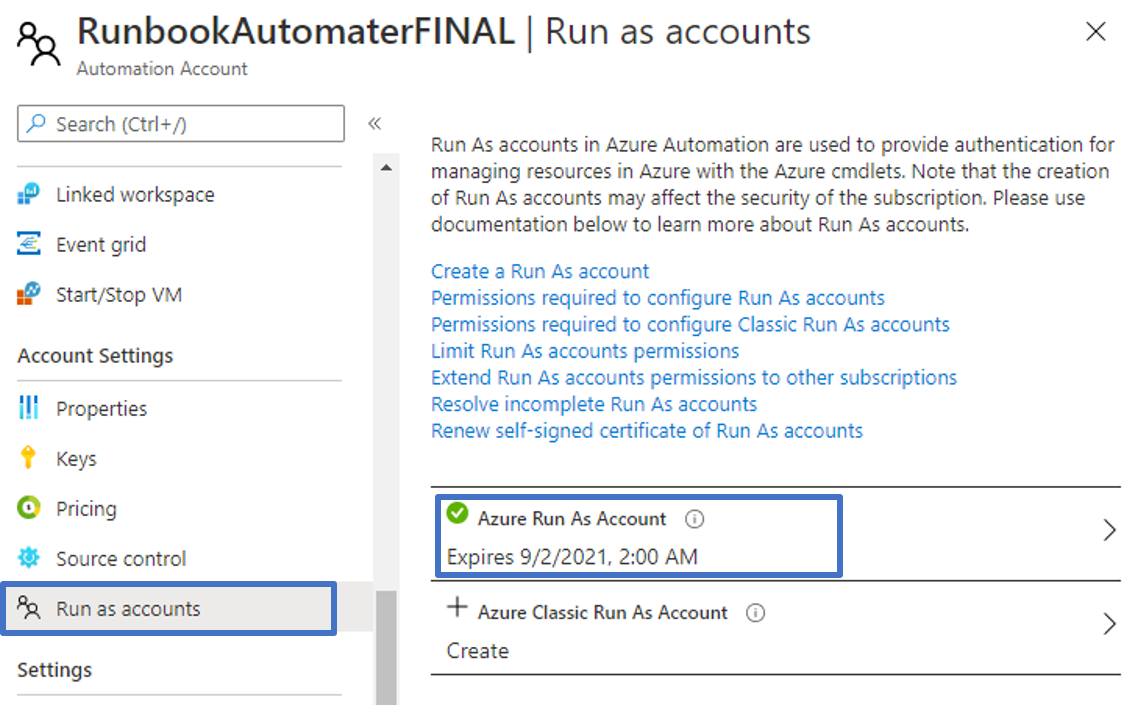Open 'Permissions required to configure Run As accounts' link
The width and height of the screenshot is (1135, 705).
point(657,297)
